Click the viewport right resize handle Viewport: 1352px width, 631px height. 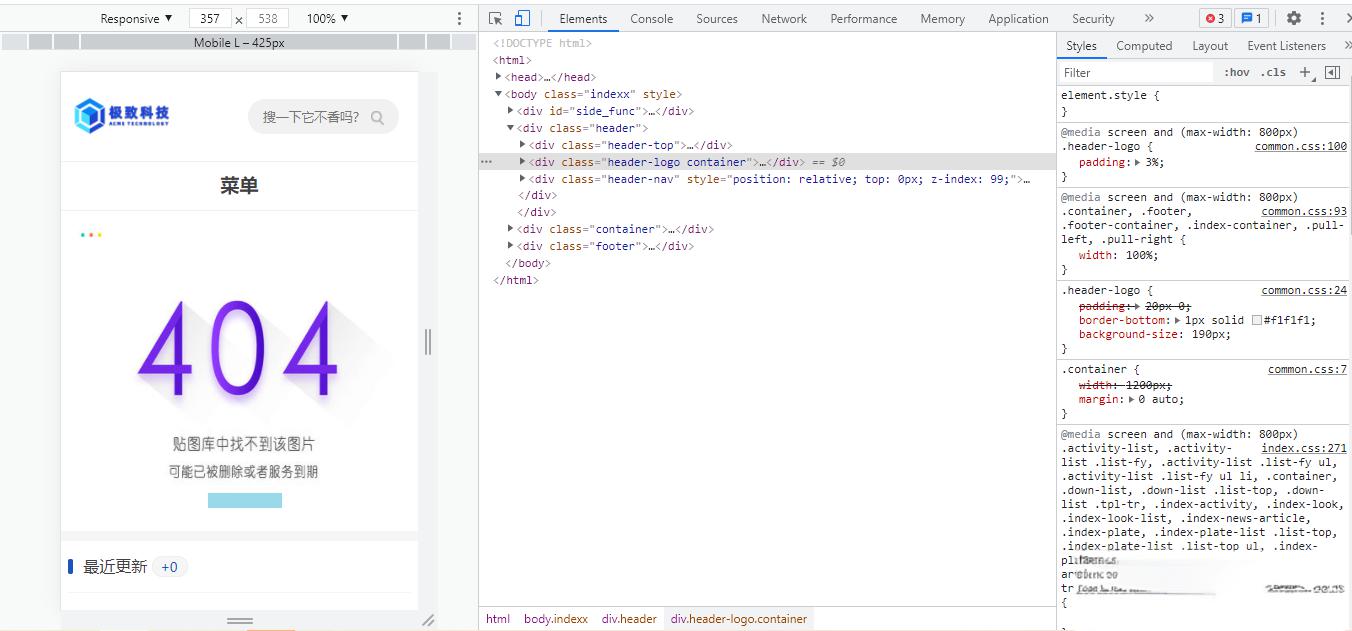click(x=428, y=341)
